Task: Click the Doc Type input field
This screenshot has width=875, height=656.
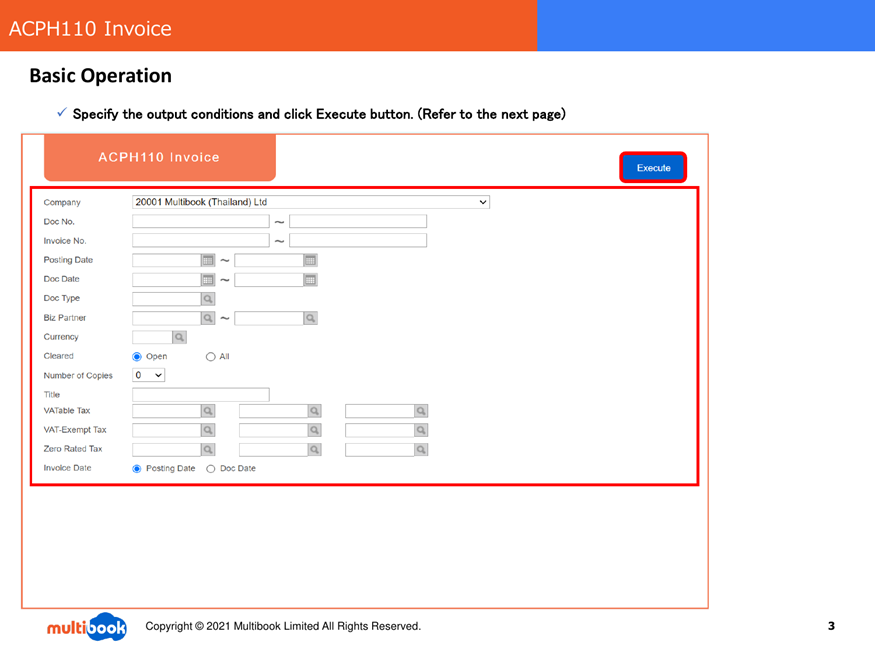Action: 167,299
